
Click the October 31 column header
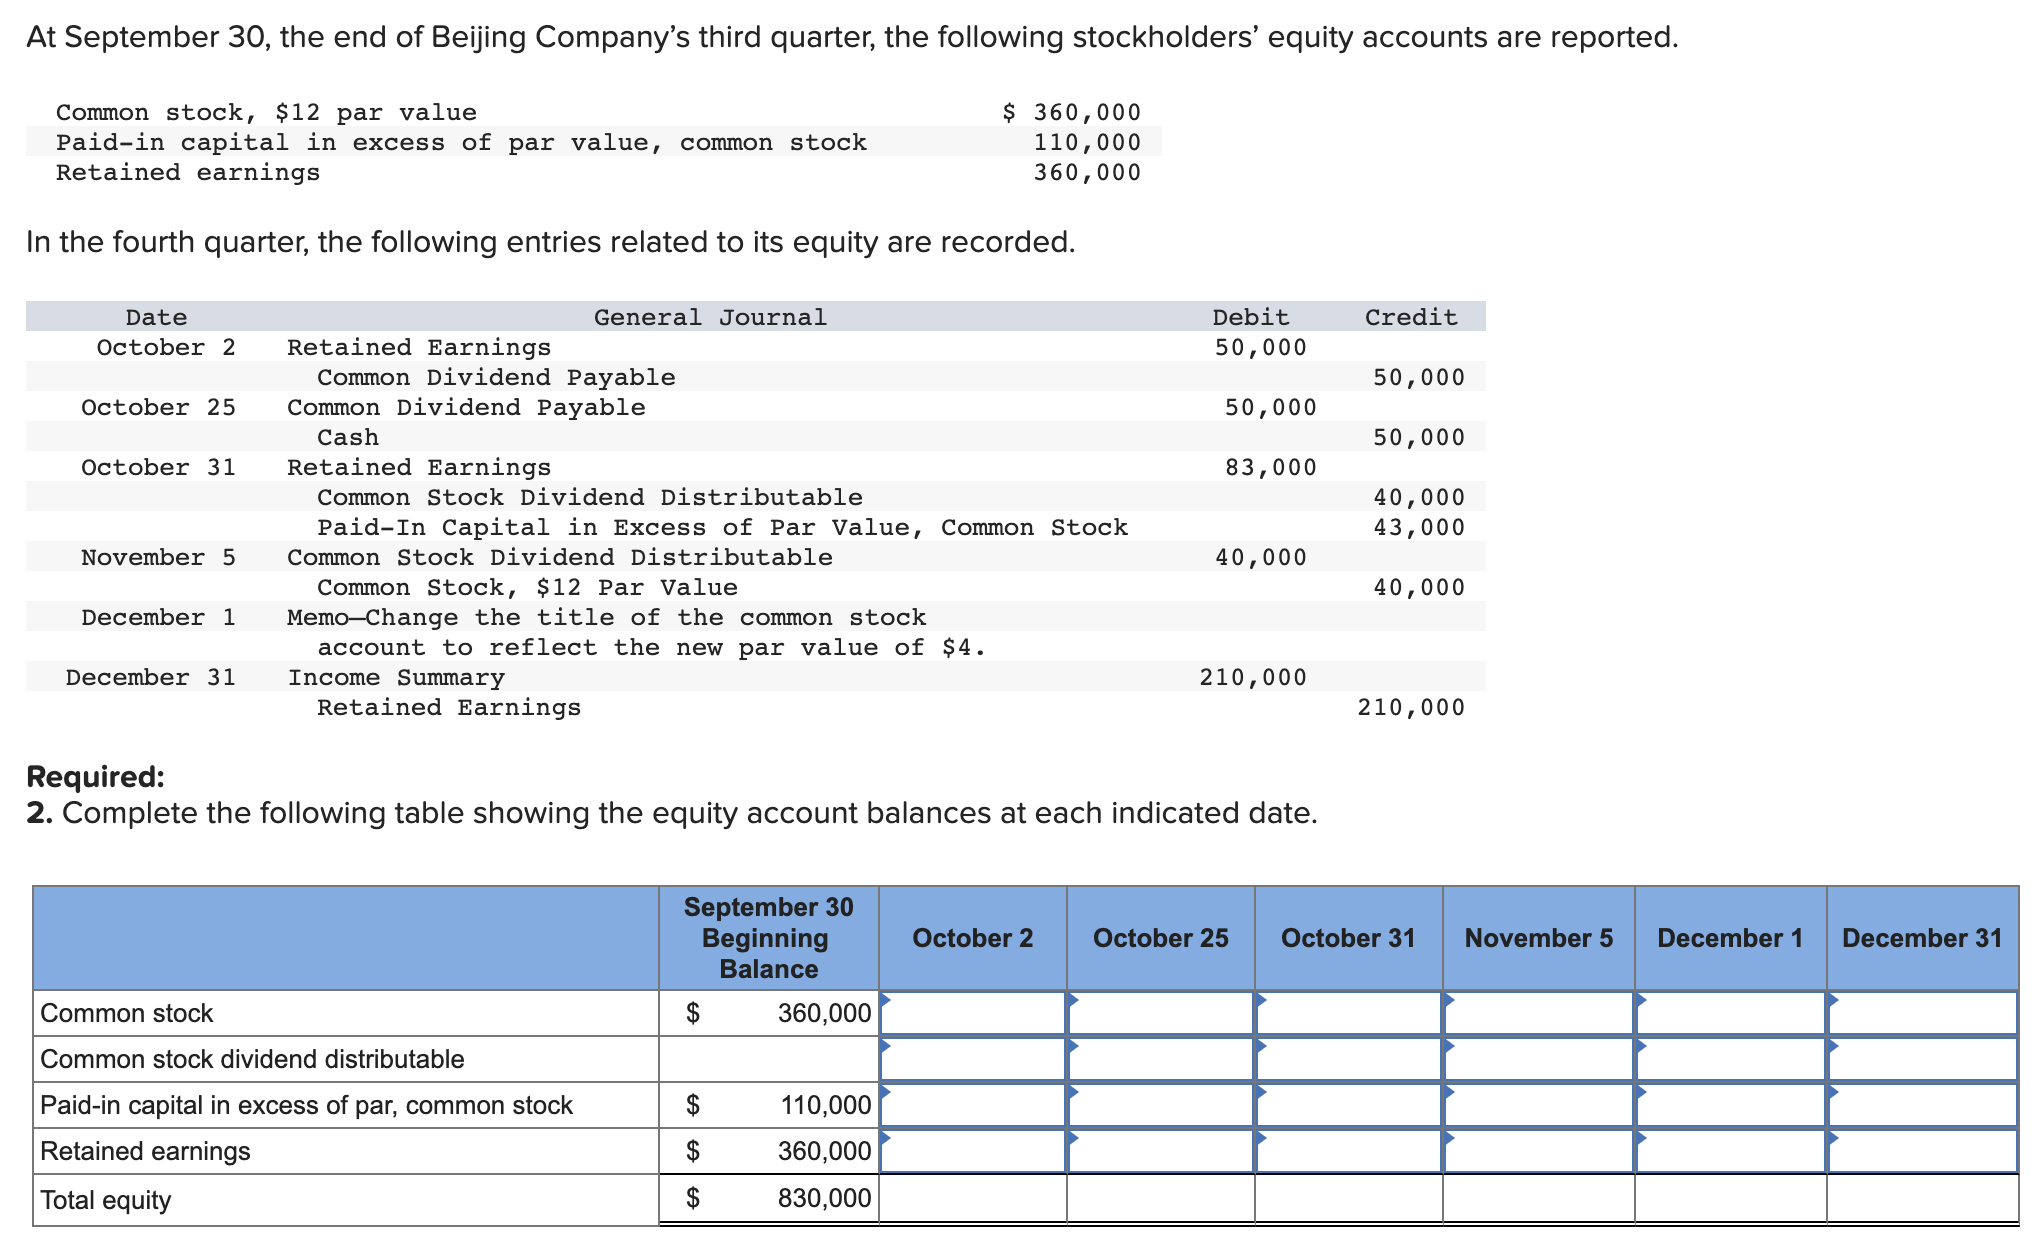pyautogui.click(x=1348, y=938)
